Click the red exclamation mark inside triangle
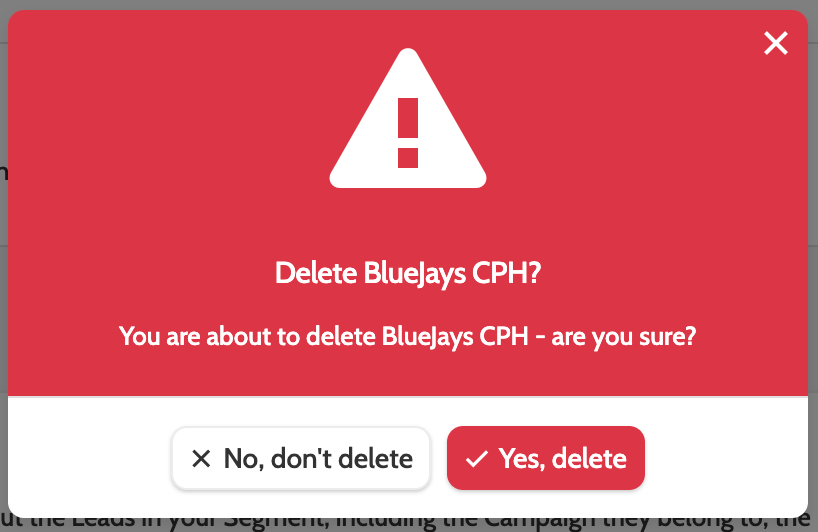The width and height of the screenshot is (818, 532). point(408,133)
